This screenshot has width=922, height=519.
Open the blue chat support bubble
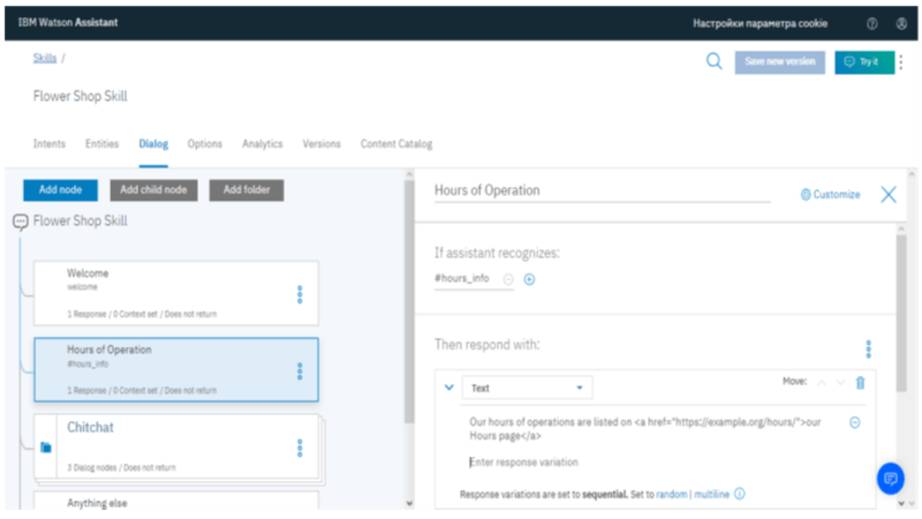(889, 479)
